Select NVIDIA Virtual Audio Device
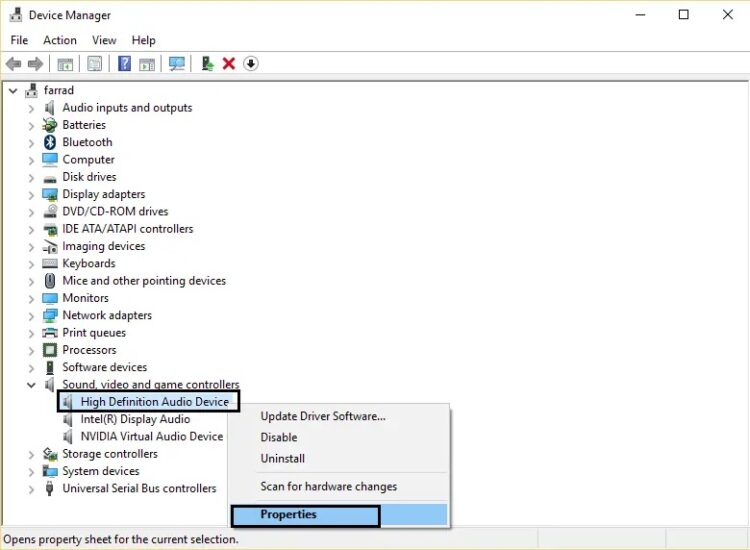Image resolution: width=750 pixels, height=550 pixels. coord(152,436)
